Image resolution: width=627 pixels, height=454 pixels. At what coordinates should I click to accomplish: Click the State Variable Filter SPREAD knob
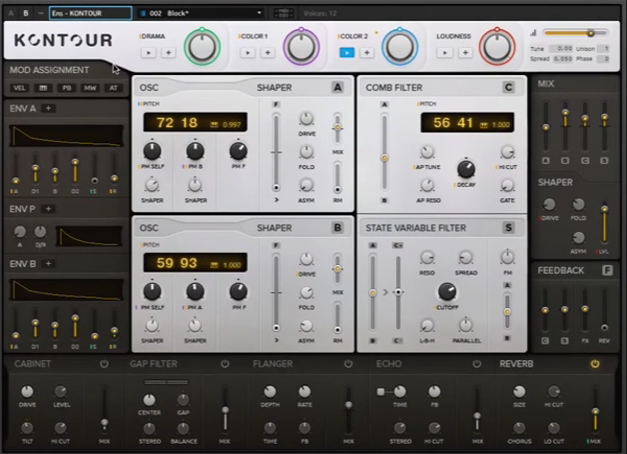click(x=465, y=258)
